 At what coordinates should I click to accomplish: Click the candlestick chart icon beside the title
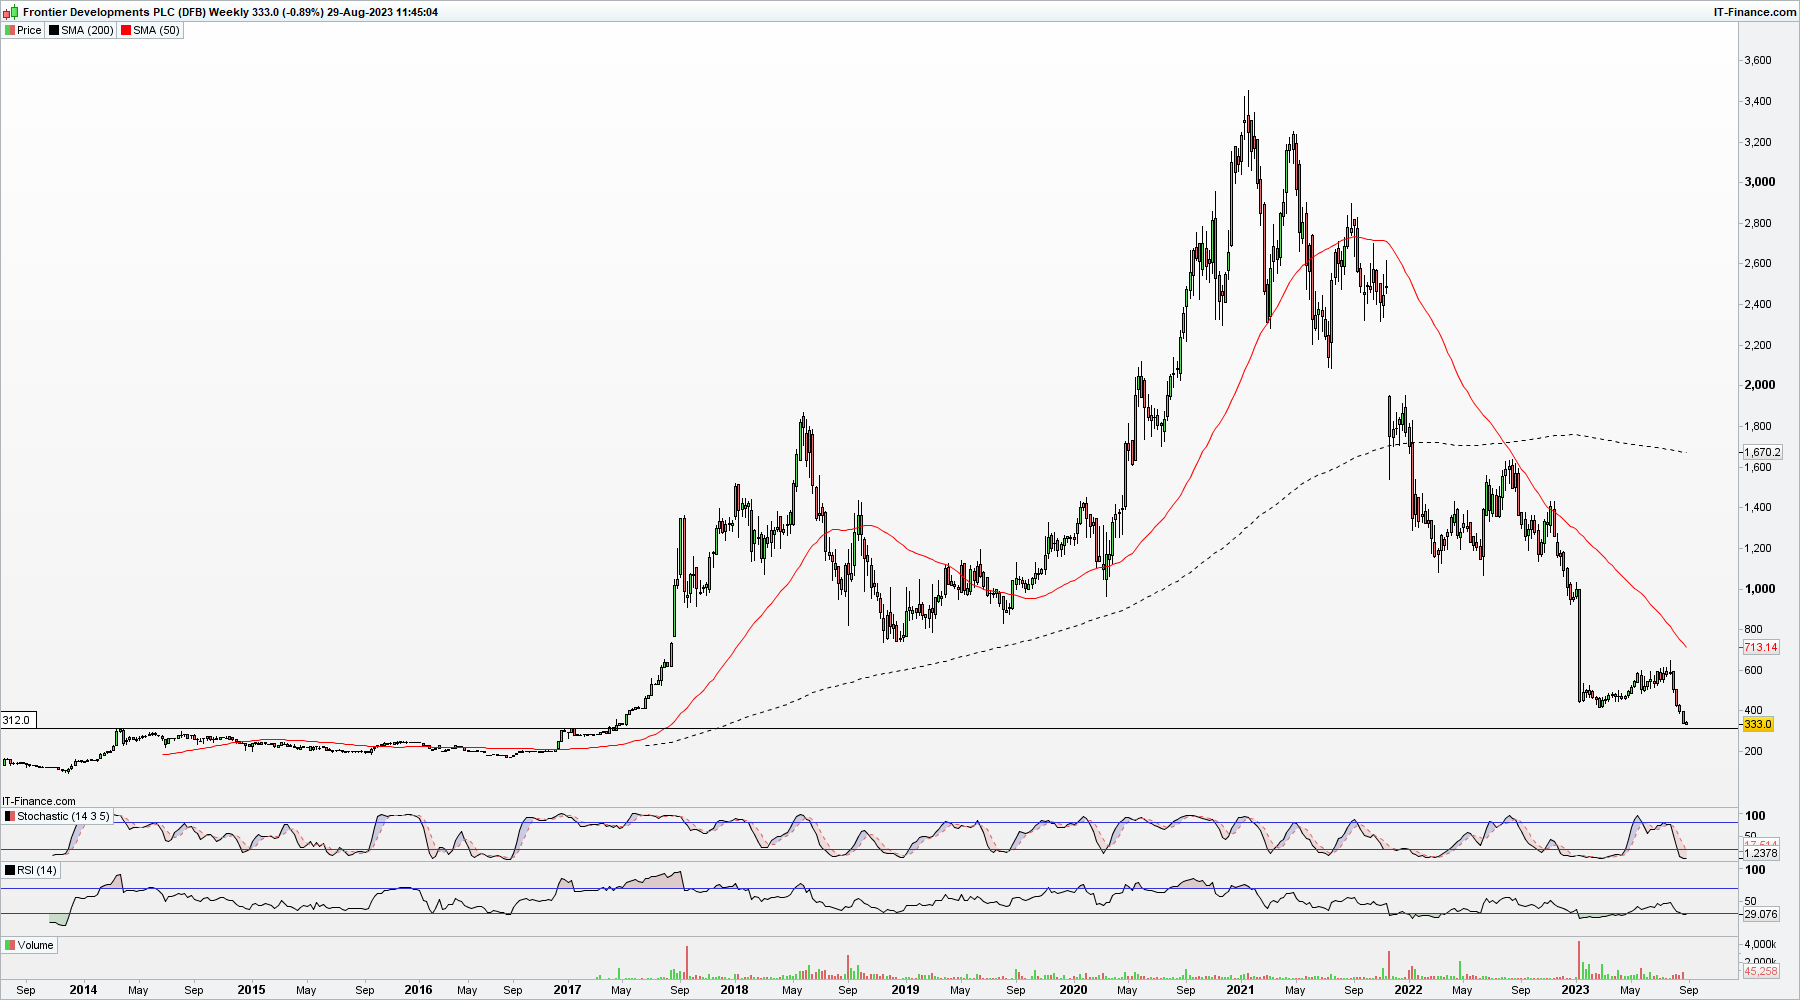12,12
